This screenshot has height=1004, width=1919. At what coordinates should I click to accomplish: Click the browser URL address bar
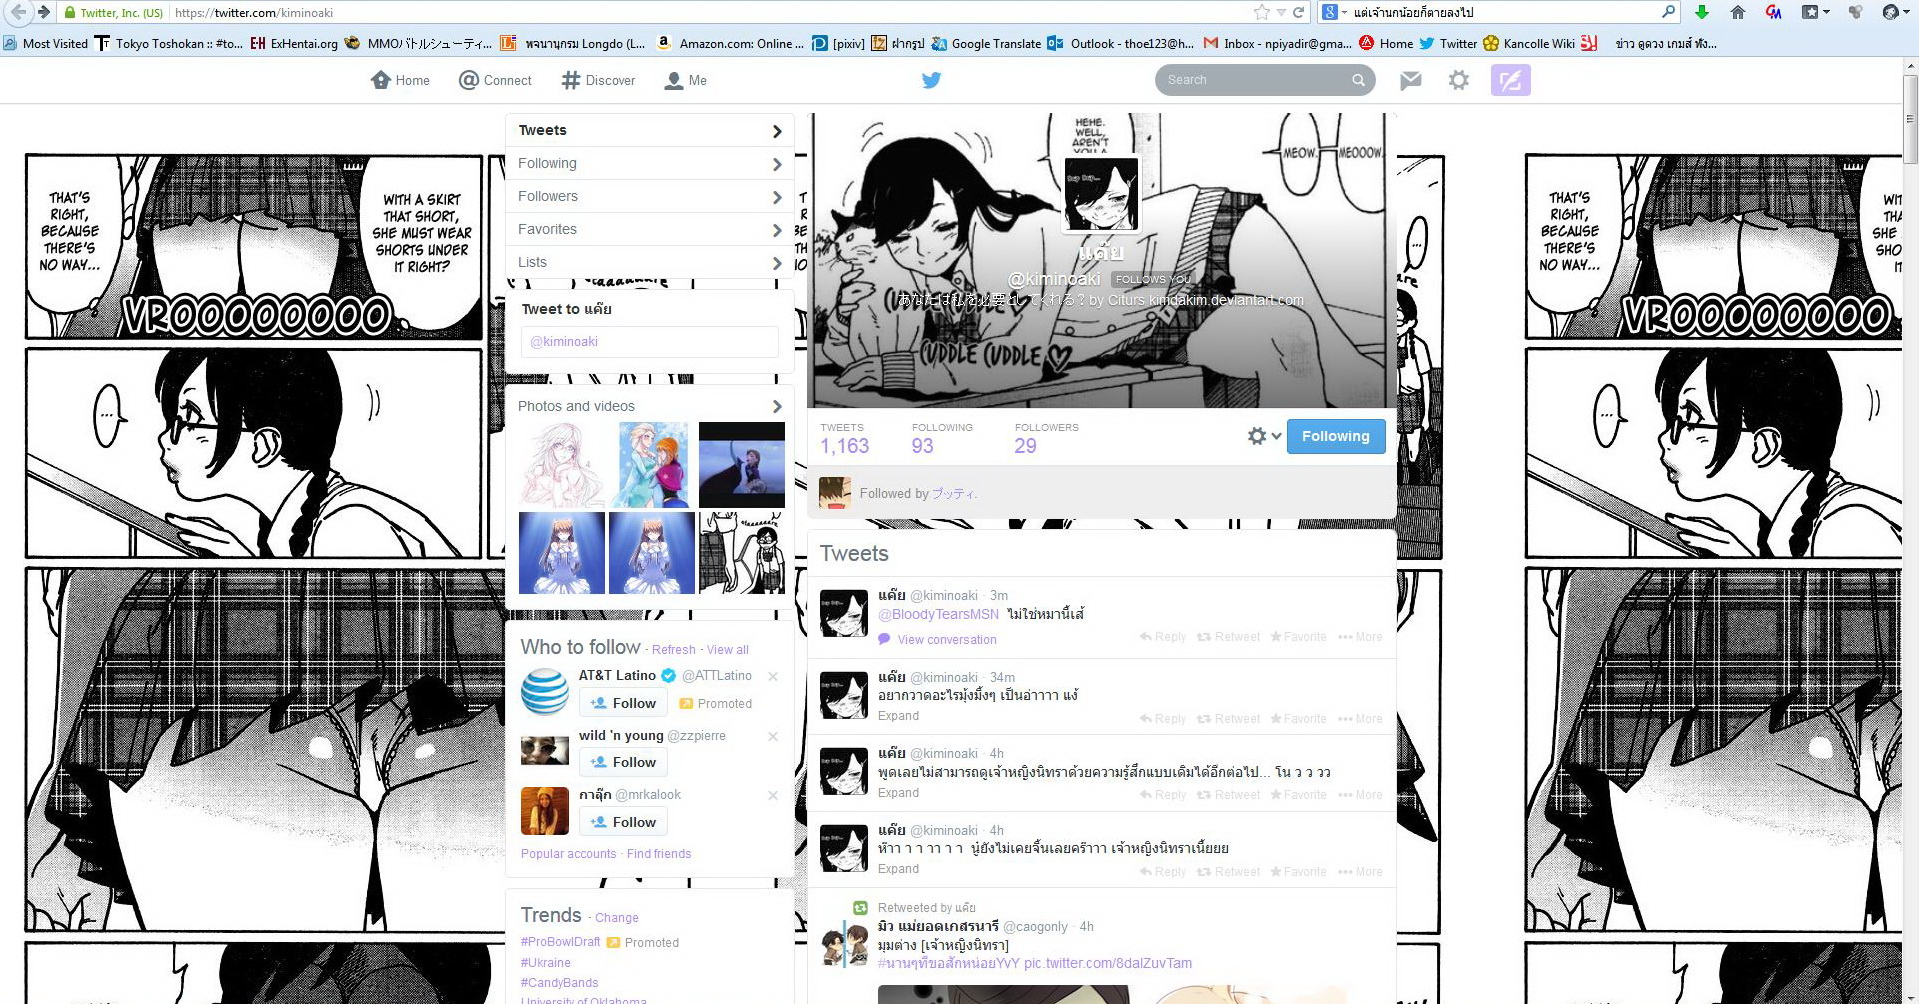(710, 12)
